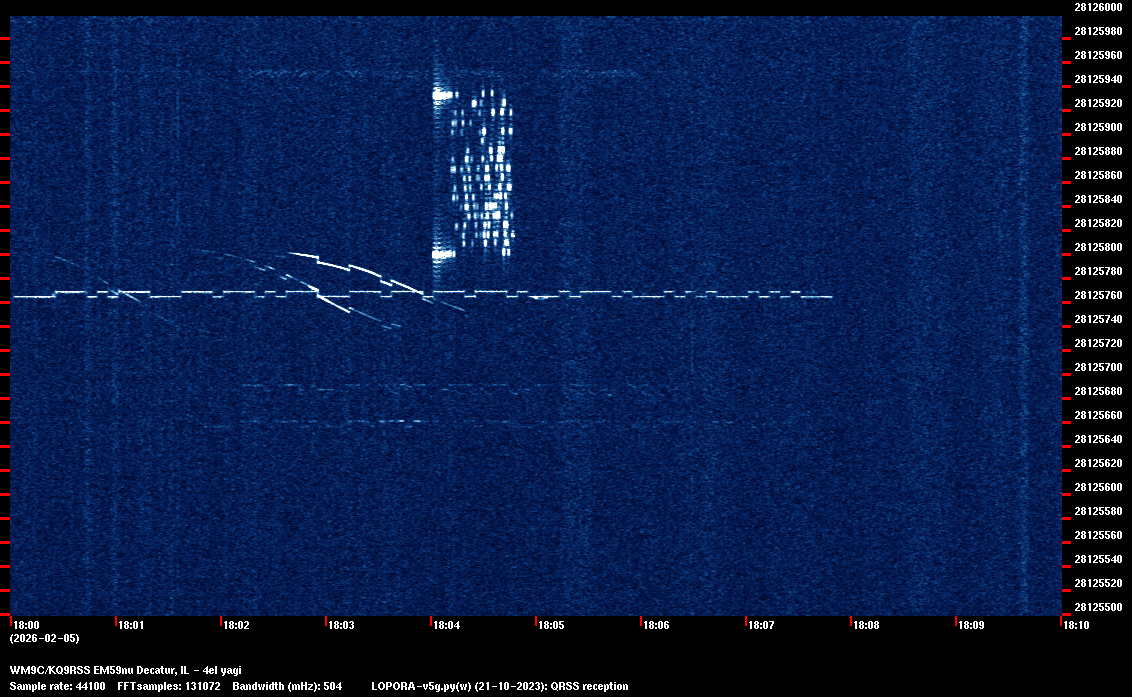Click the date text (2026-02-05)
The image size is (1132, 697).
tap(45, 638)
